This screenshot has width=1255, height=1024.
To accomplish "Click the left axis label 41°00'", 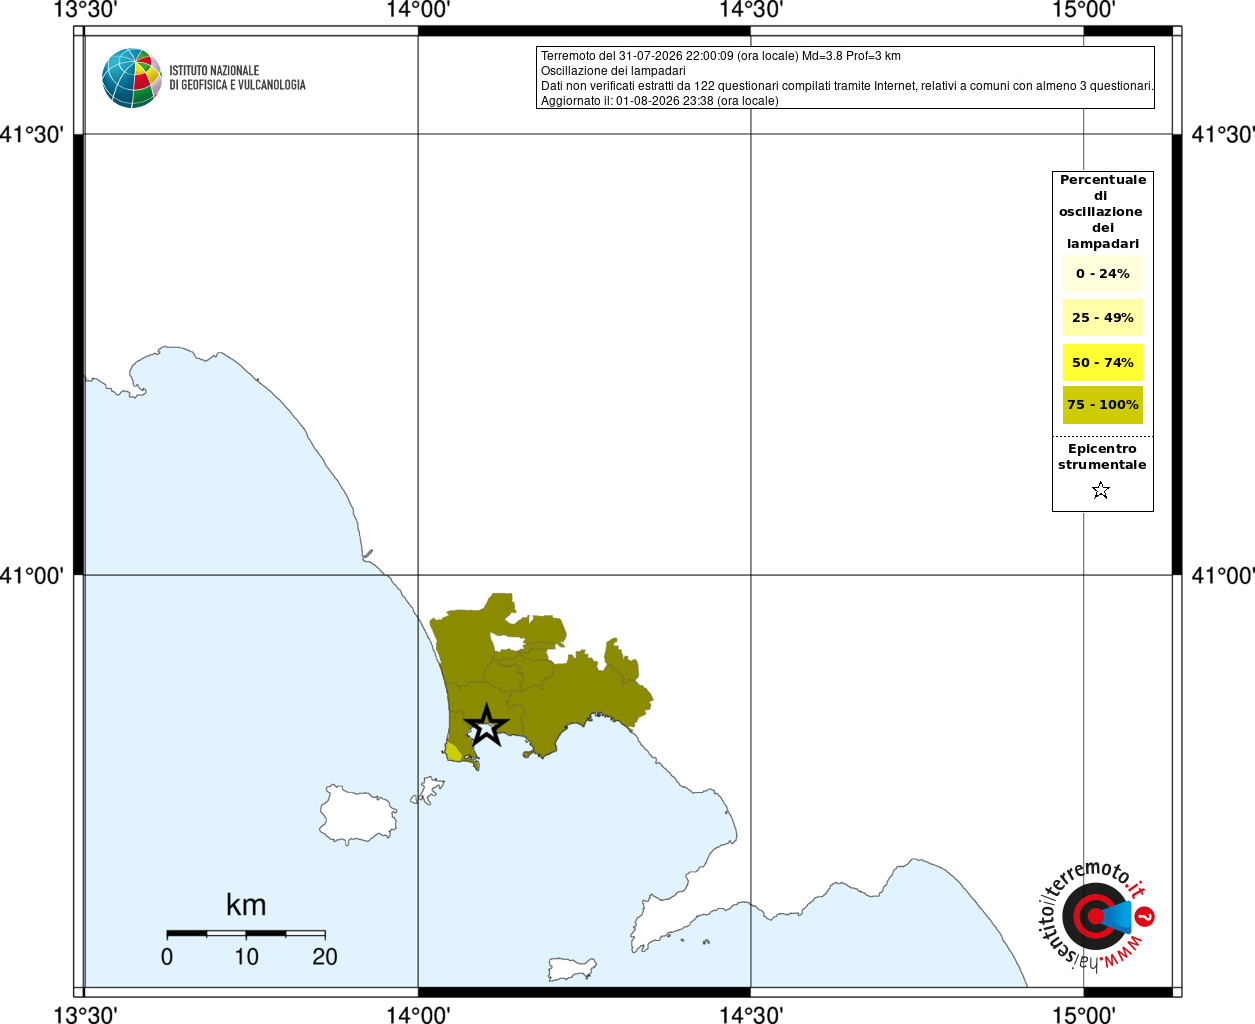I will pos(32,575).
